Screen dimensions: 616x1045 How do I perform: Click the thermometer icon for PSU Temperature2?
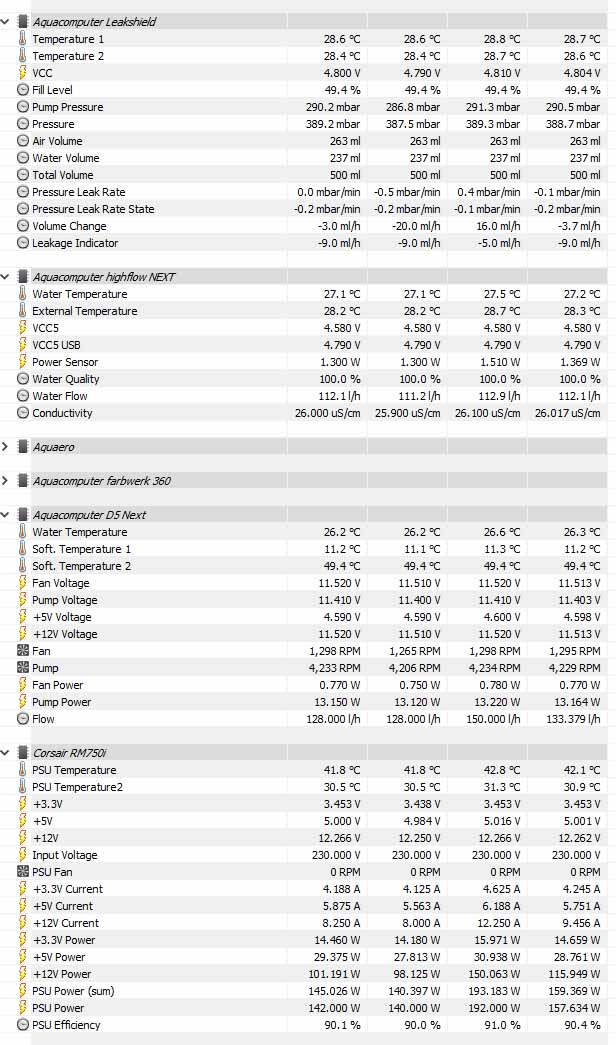coord(23,786)
